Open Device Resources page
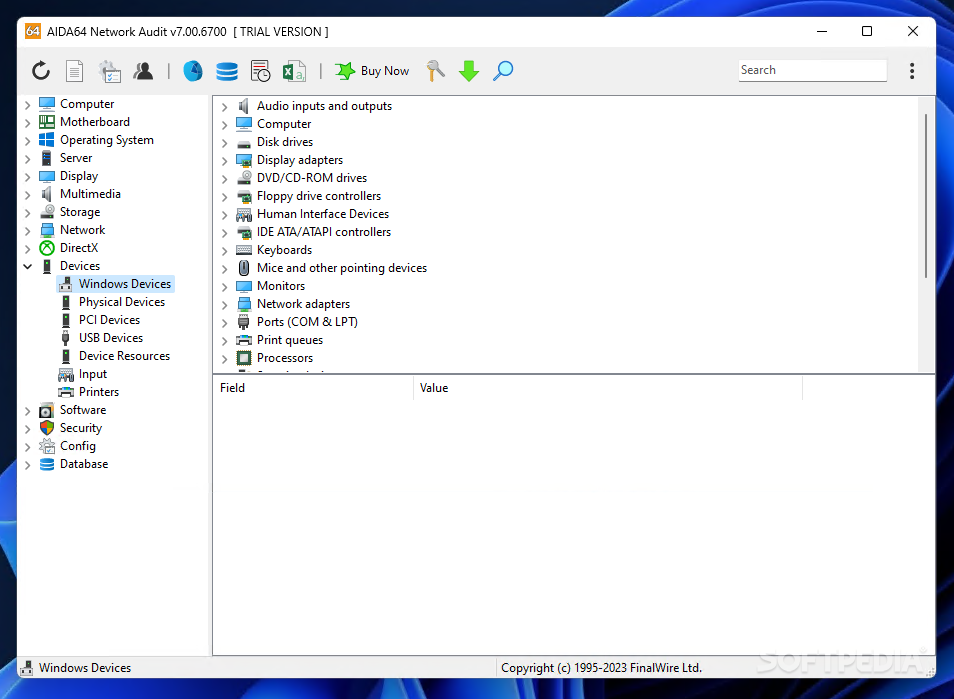Image resolution: width=954 pixels, height=699 pixels. [x=124, y=355]
